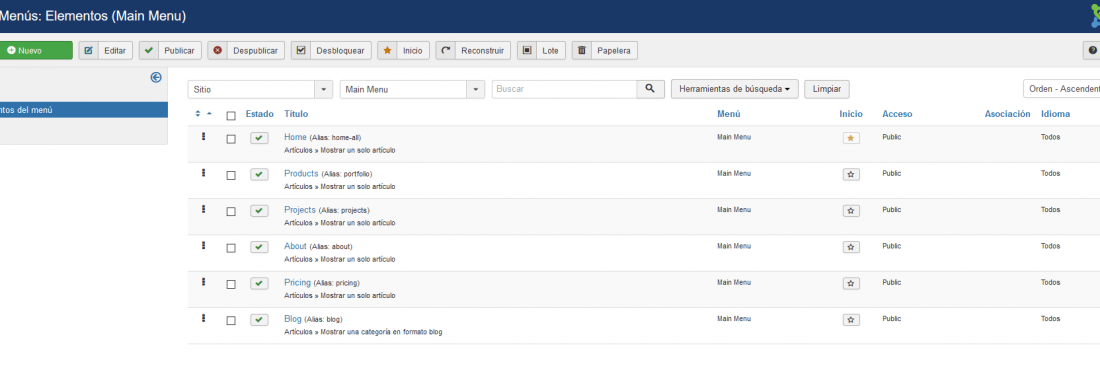Sort by the Acceso column header
1100x370 pixels.
coord(897,114)
